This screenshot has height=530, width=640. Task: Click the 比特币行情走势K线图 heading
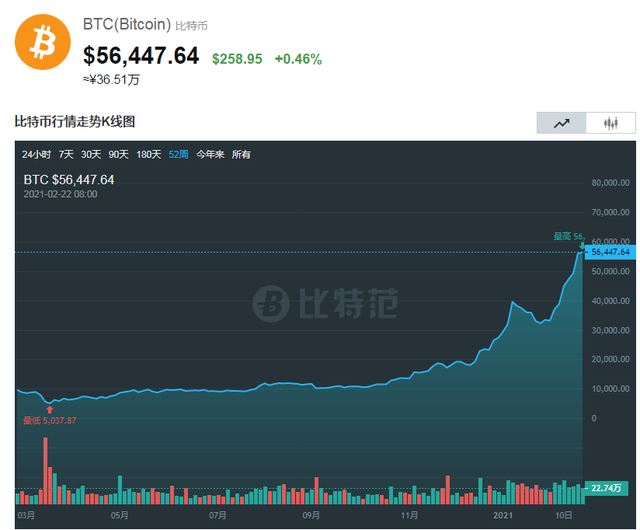pyautogui.click(x=75, y=122)
